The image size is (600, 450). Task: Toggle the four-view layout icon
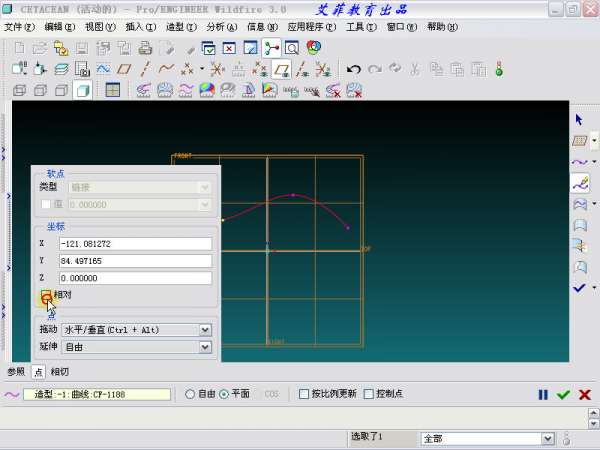pos(112,90)
